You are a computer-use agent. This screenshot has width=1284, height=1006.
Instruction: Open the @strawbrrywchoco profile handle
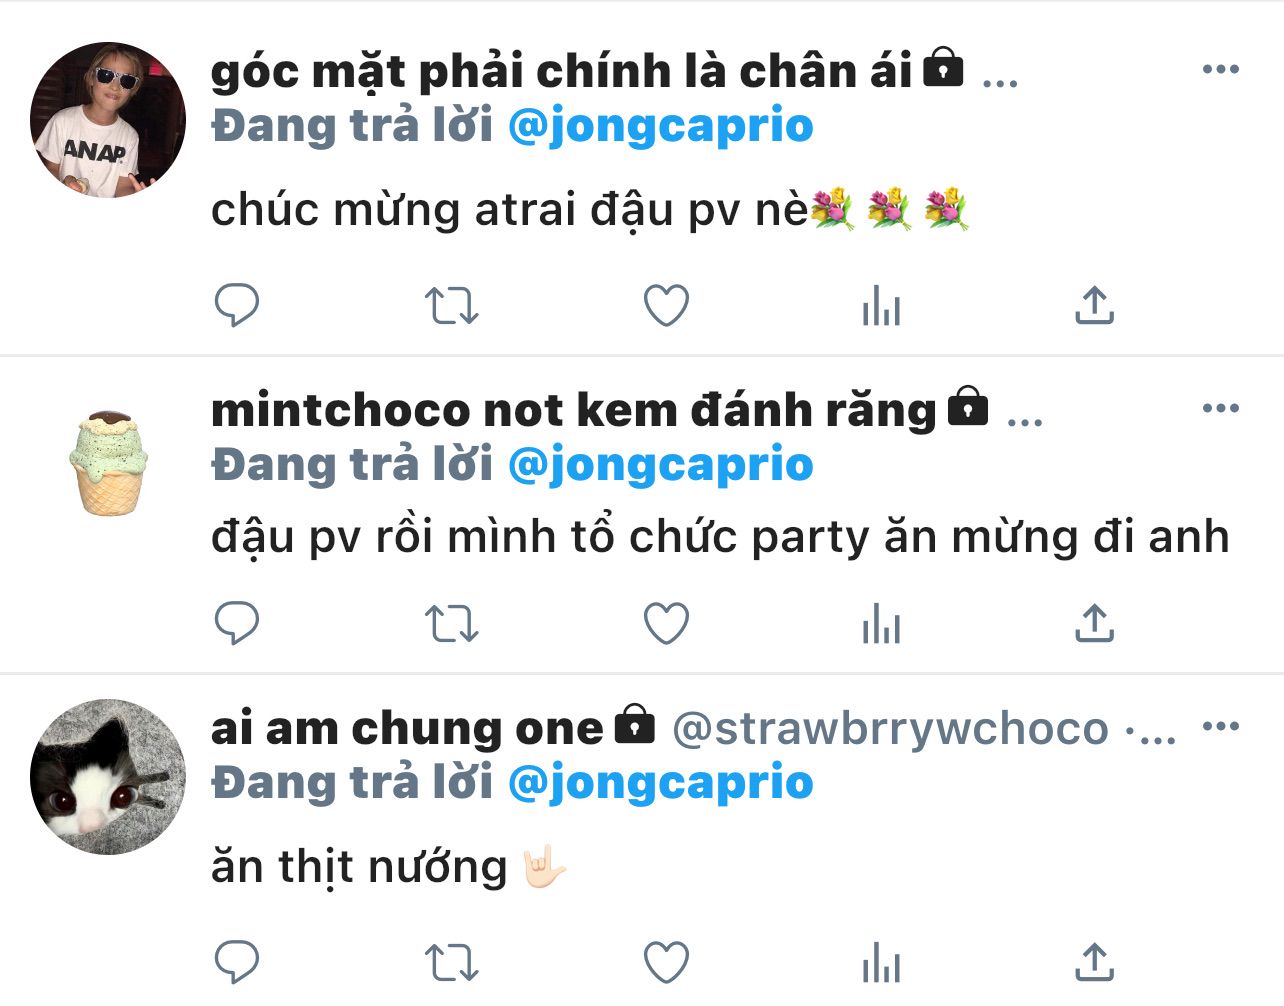click(890, 729)
